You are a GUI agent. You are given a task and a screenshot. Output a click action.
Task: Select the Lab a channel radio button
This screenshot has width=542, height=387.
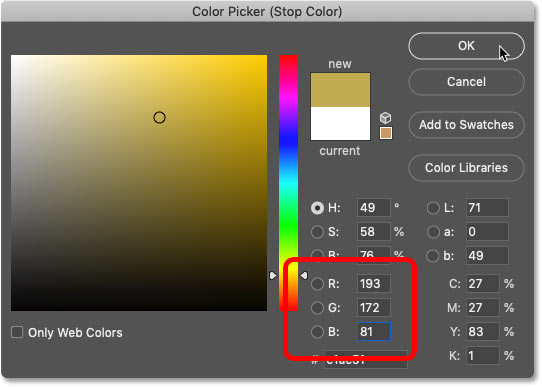(433, 232)
